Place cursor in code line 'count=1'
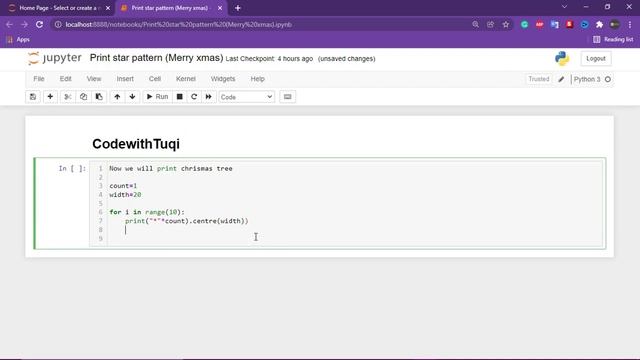This screenshot has width=640, height=360. 123,186
